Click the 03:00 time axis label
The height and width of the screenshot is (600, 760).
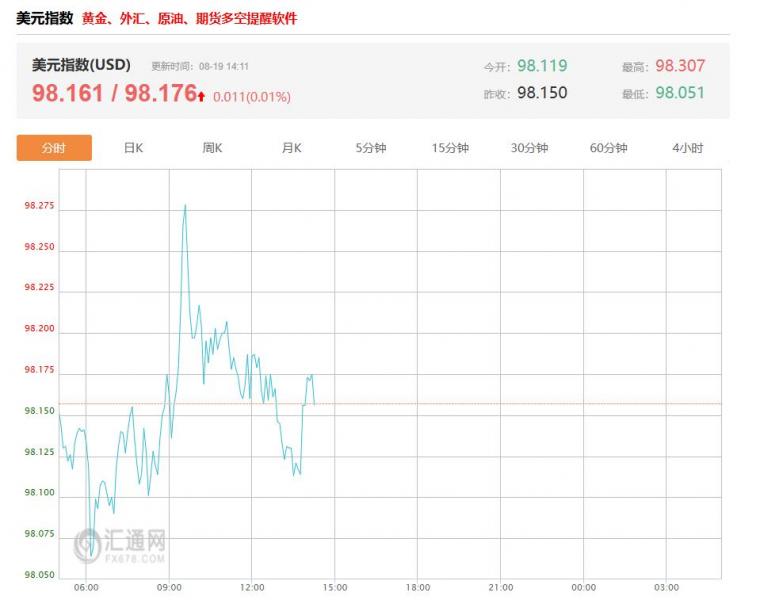666,587
